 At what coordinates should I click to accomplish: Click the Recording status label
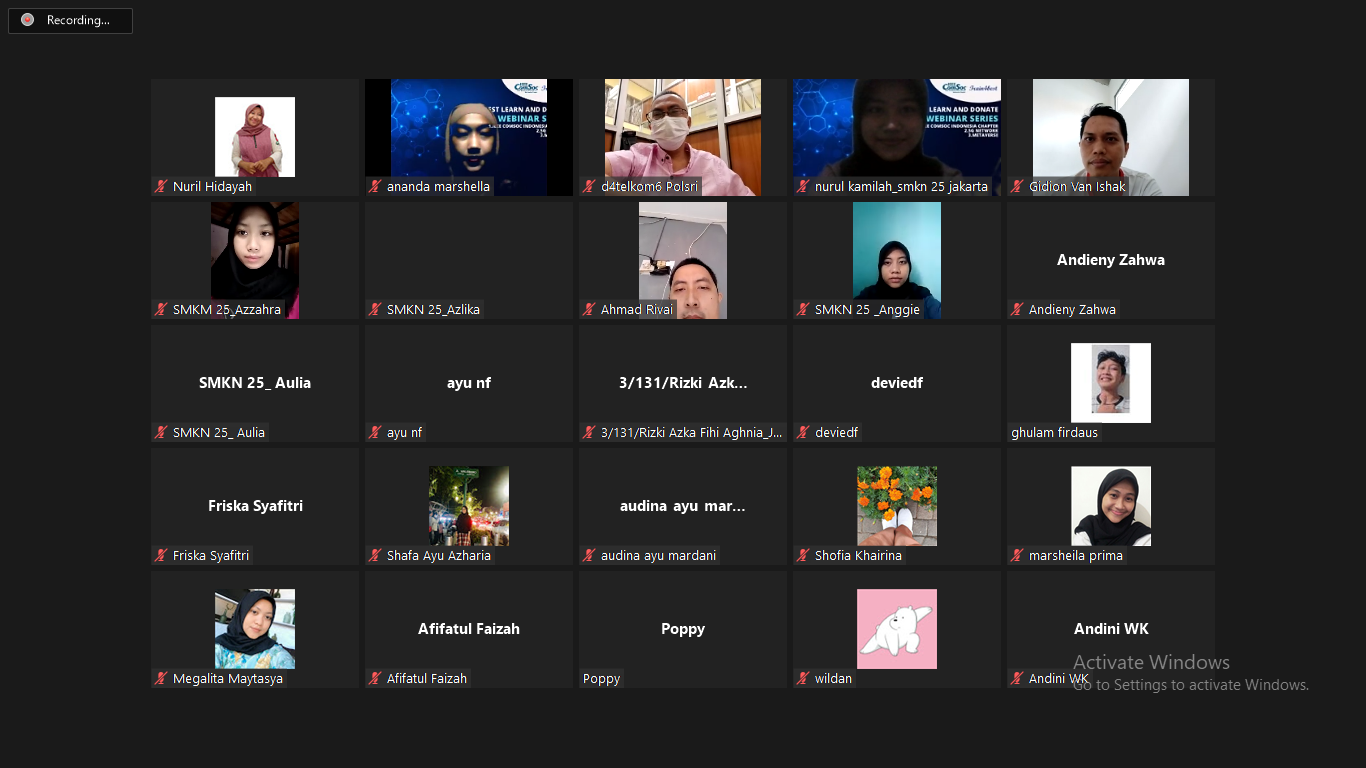(78, 20)
